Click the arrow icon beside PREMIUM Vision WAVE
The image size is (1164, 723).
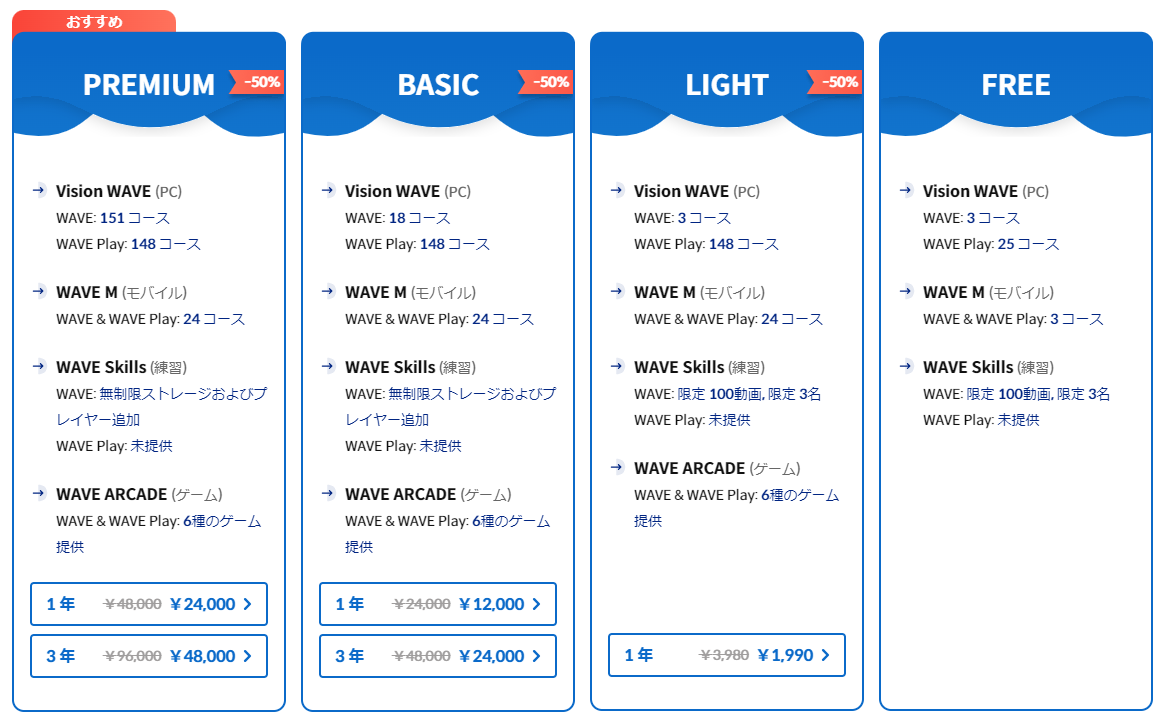pos(39,190)
